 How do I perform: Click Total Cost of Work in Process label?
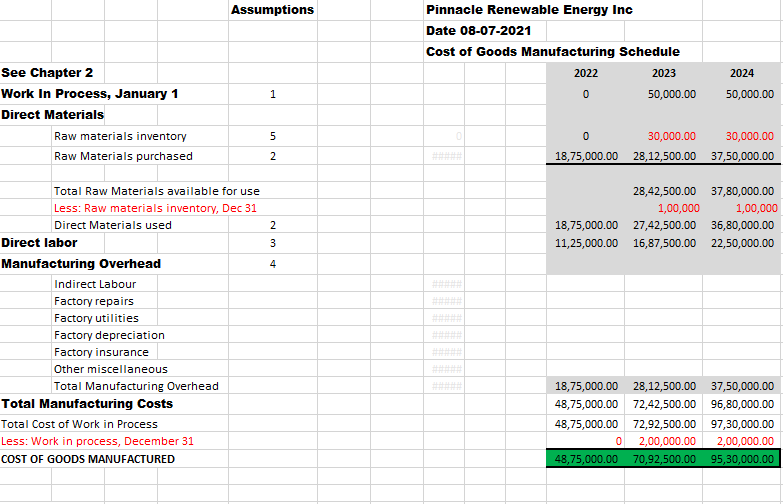[79, 424]
